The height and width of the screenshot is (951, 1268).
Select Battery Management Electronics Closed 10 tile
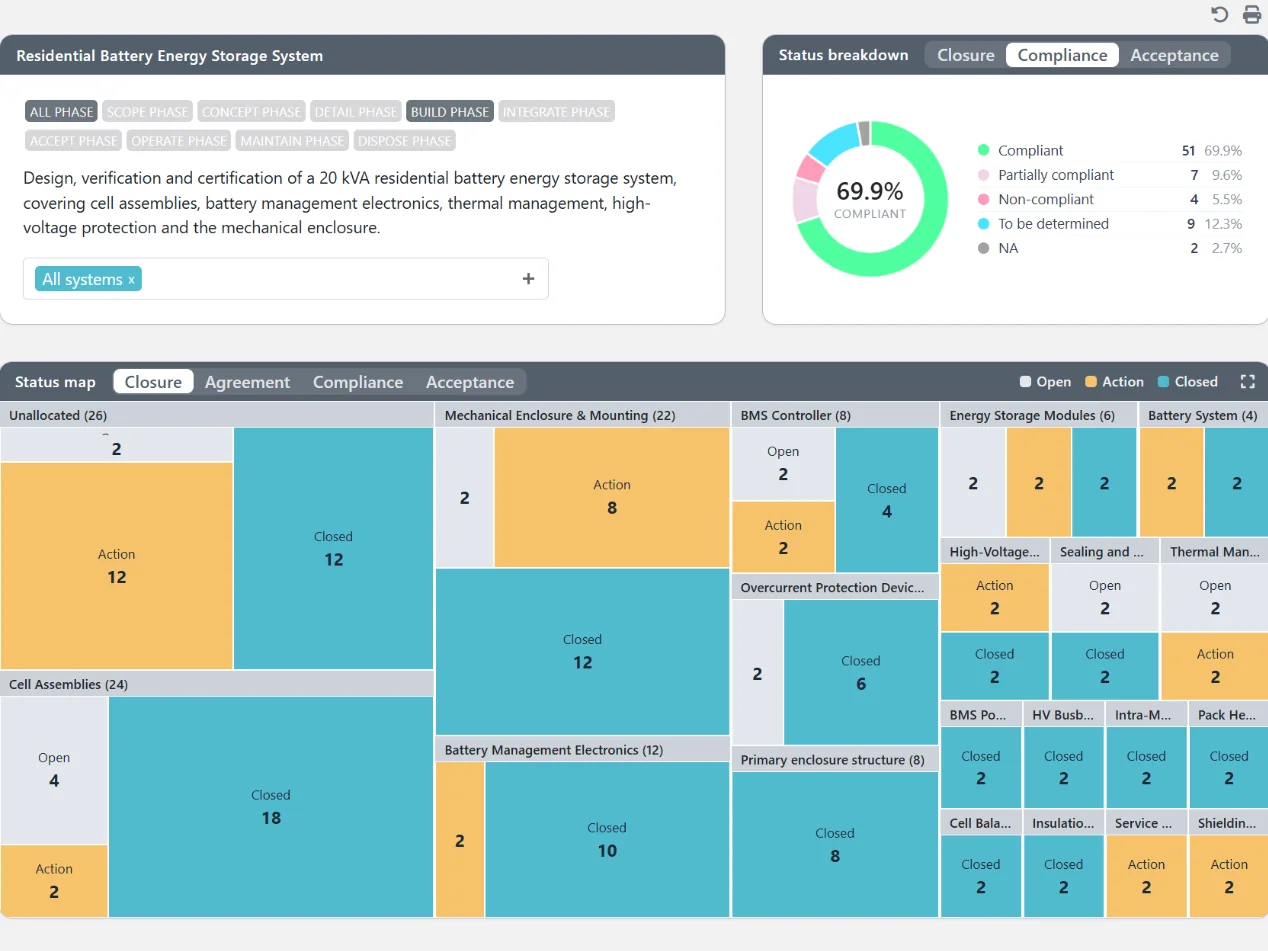click(x=607, y=840)
